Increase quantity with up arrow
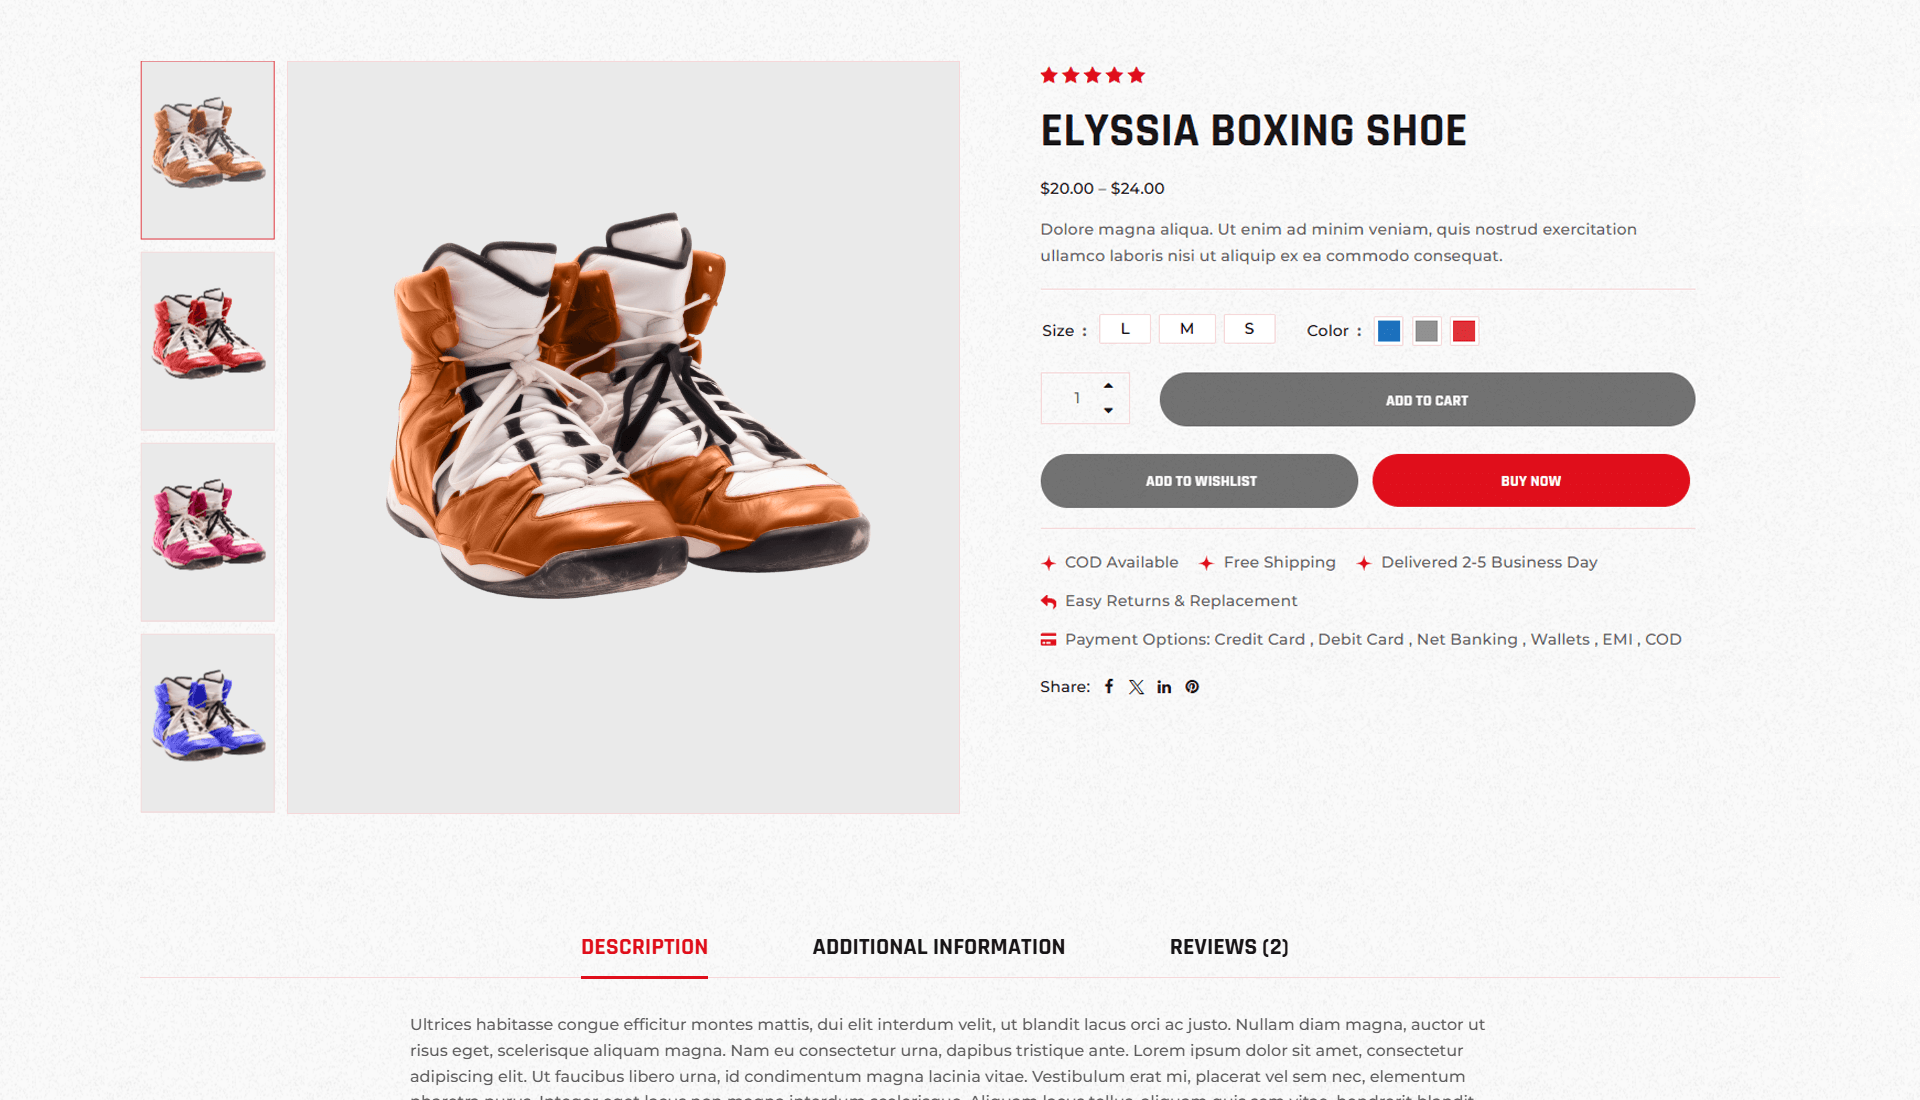The width and height of the screenshot is (1920, 1100). point(1108,386)
